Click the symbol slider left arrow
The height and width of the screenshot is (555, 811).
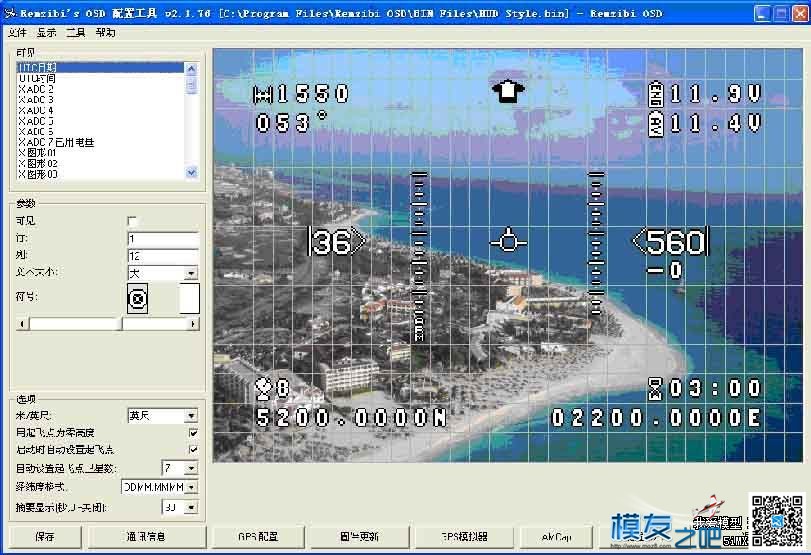22,324
